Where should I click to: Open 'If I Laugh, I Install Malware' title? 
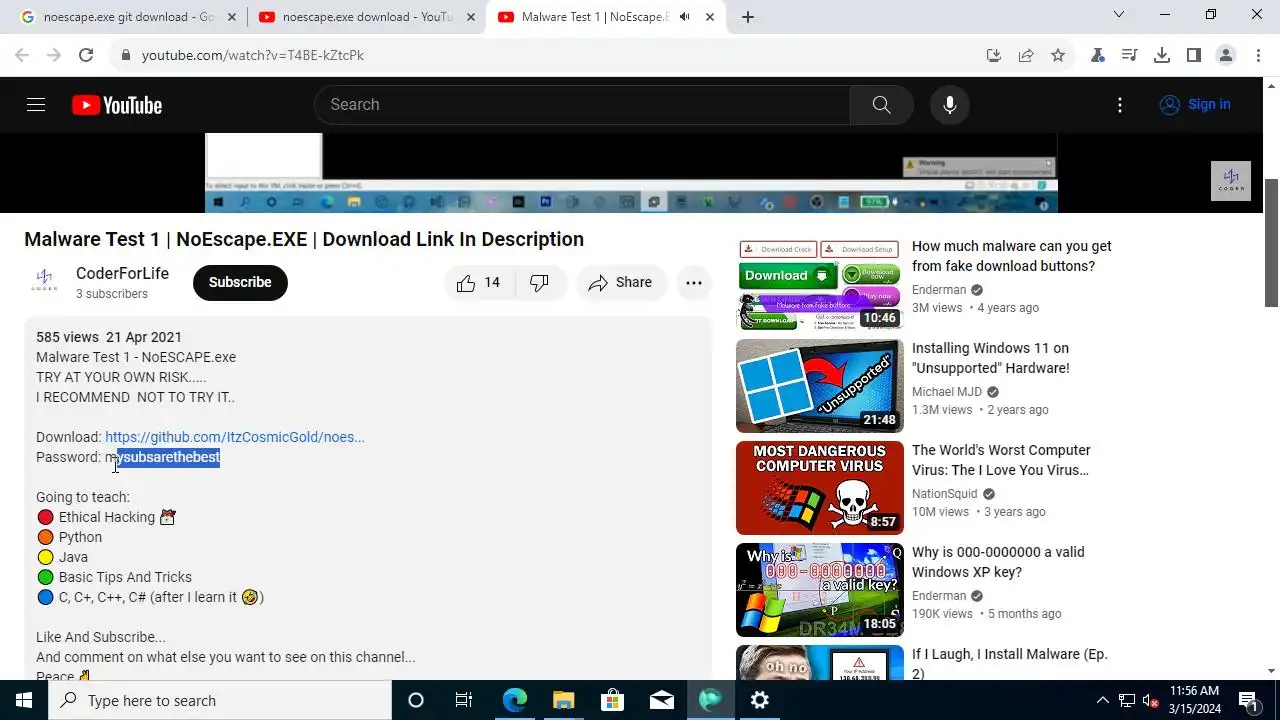tap(1010, 664)
